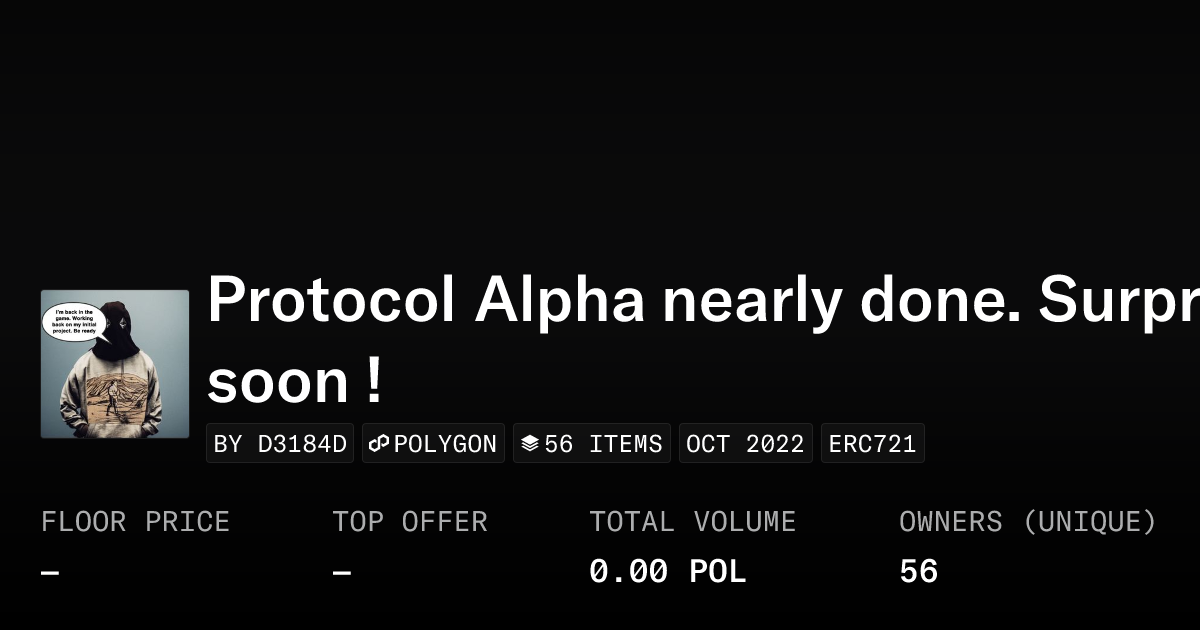Click the stacked layers items icon

(530, 444)
